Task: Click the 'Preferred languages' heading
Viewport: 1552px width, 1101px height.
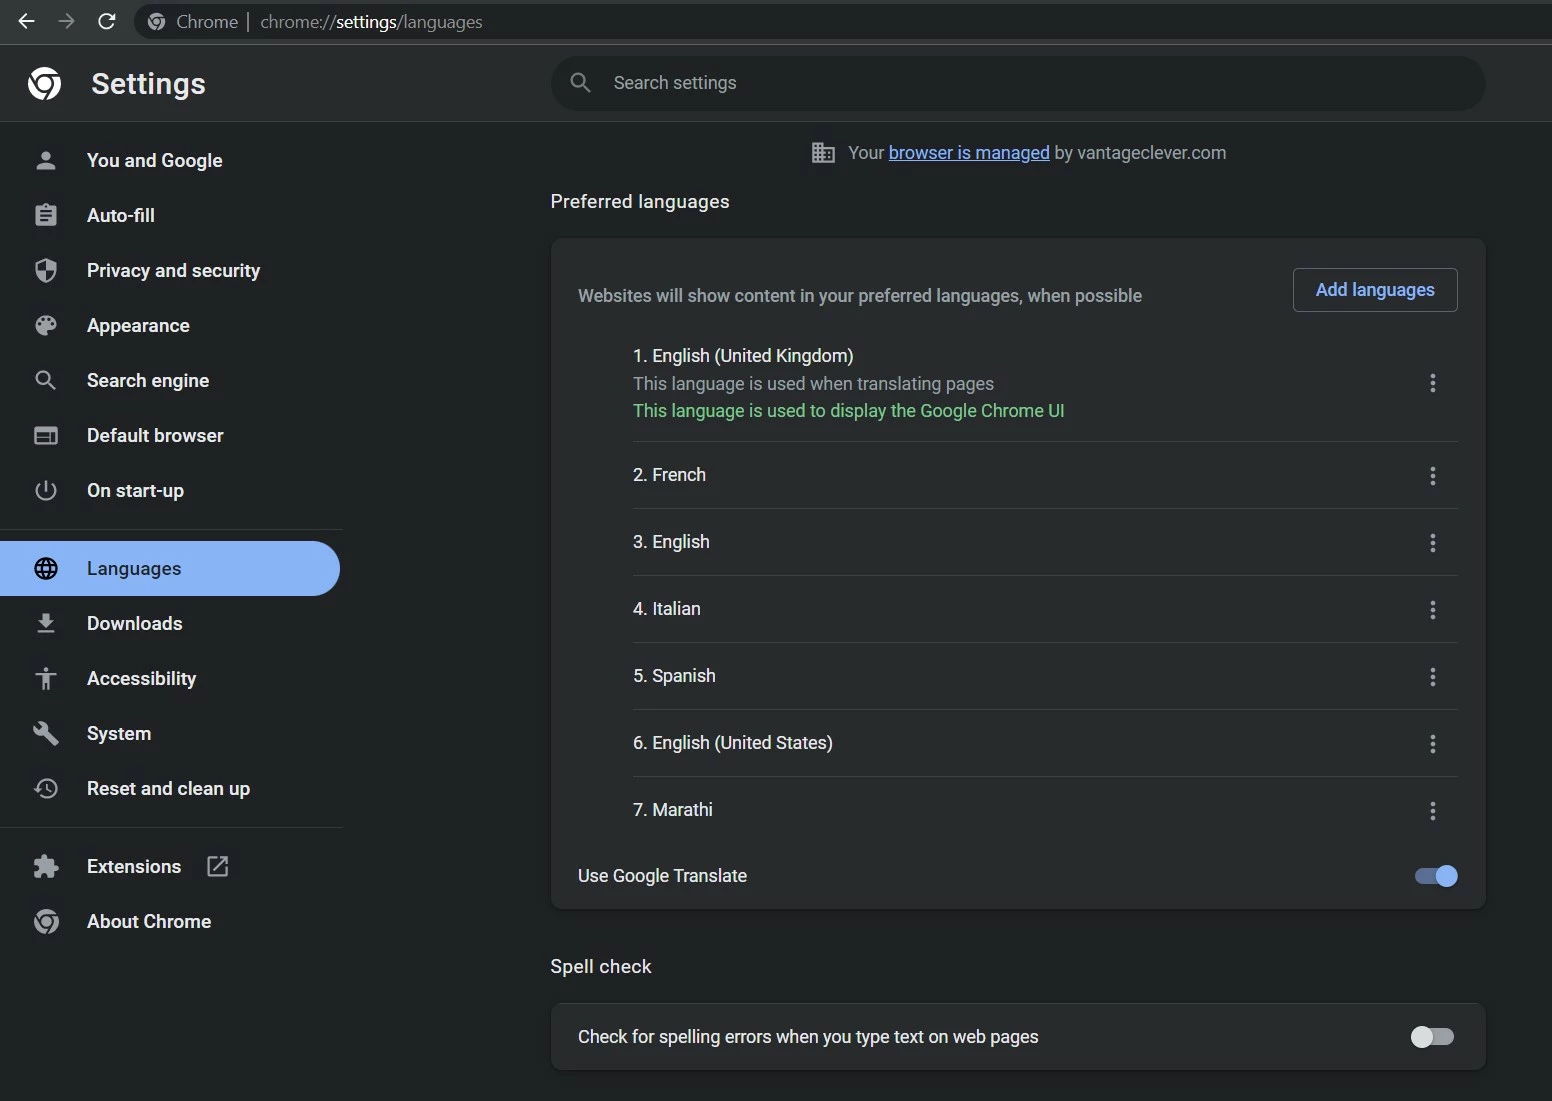Action: (x=640, y=202)
